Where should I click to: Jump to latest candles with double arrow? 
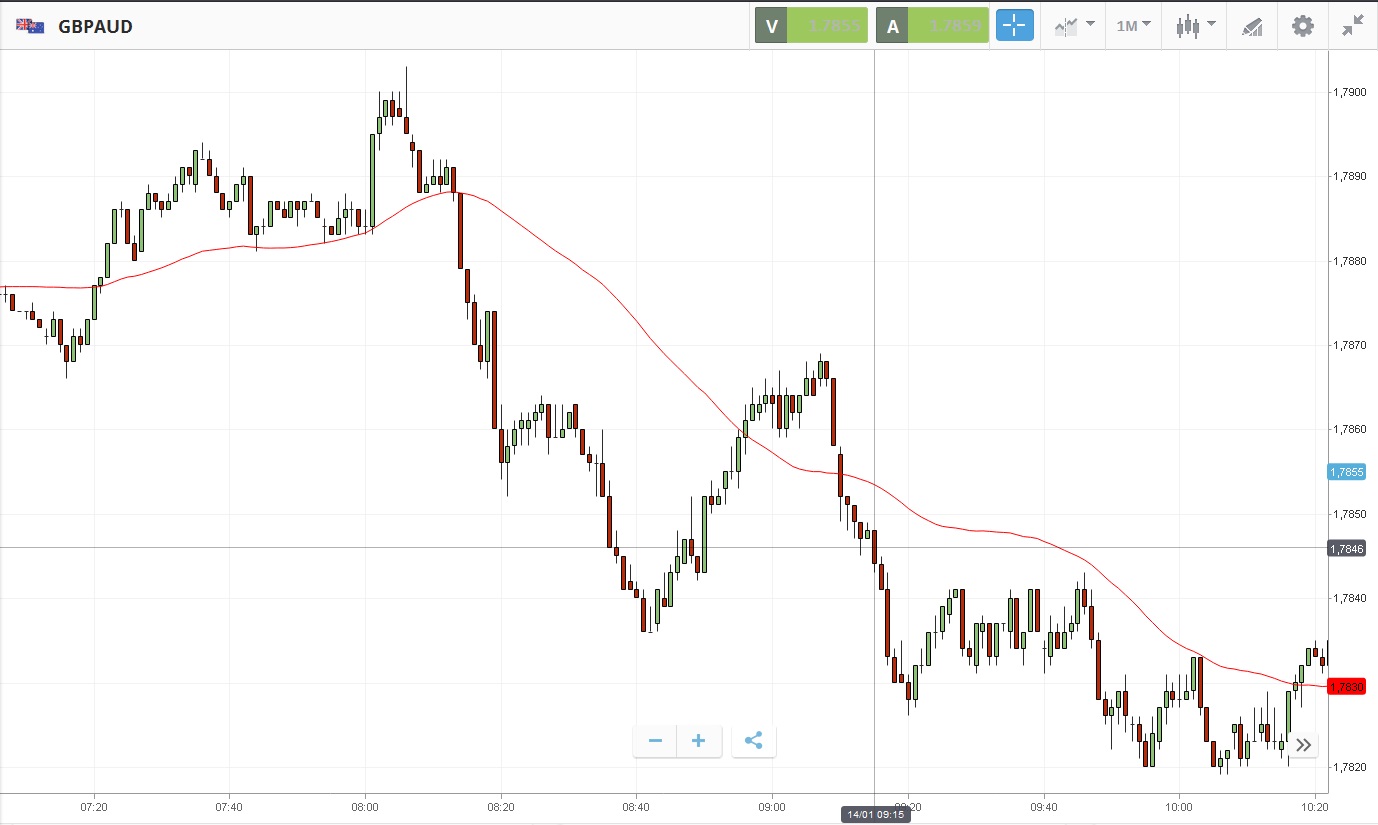(x=1303, y=745)
